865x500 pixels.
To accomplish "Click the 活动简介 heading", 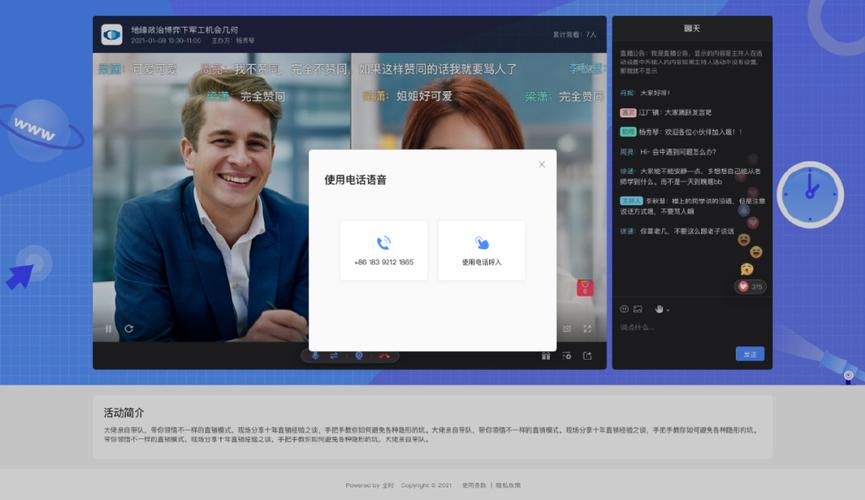I will [x=124, y=412].
